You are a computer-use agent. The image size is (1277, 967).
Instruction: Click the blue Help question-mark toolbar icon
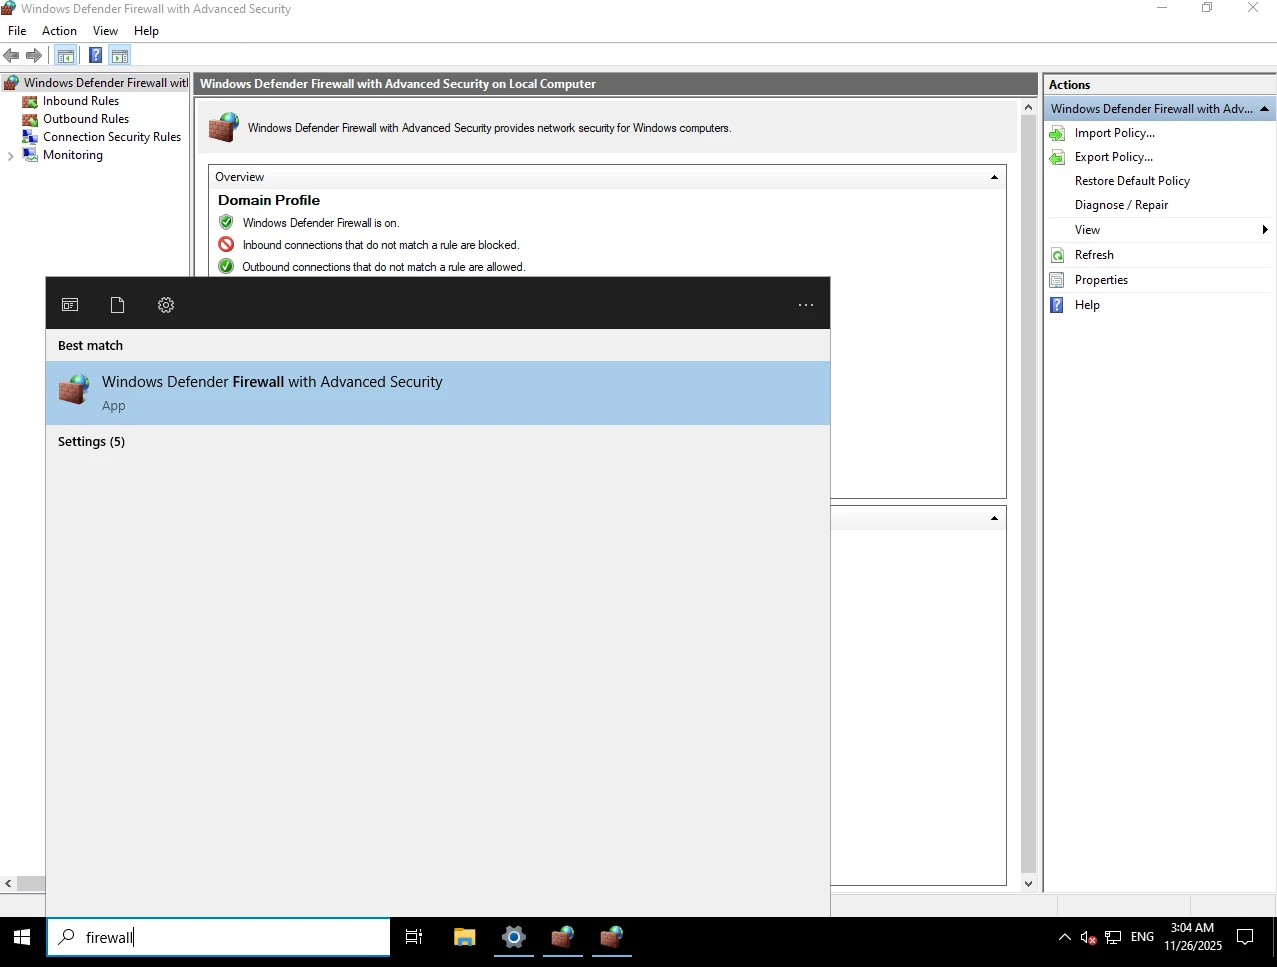click(x=95, y=56)
